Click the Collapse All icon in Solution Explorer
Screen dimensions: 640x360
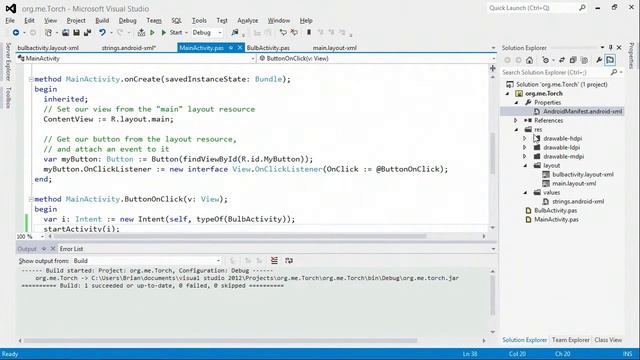click(573, 60)
